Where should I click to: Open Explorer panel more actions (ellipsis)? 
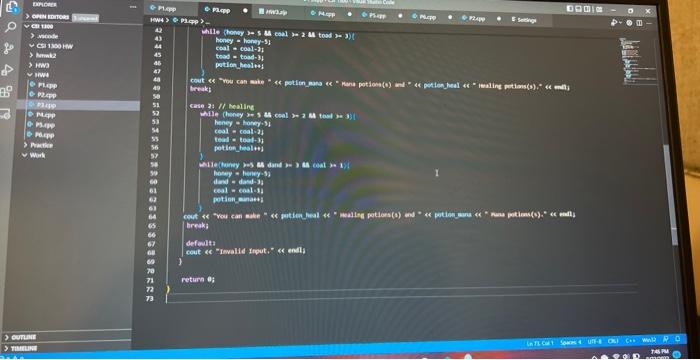coord(133,7)
